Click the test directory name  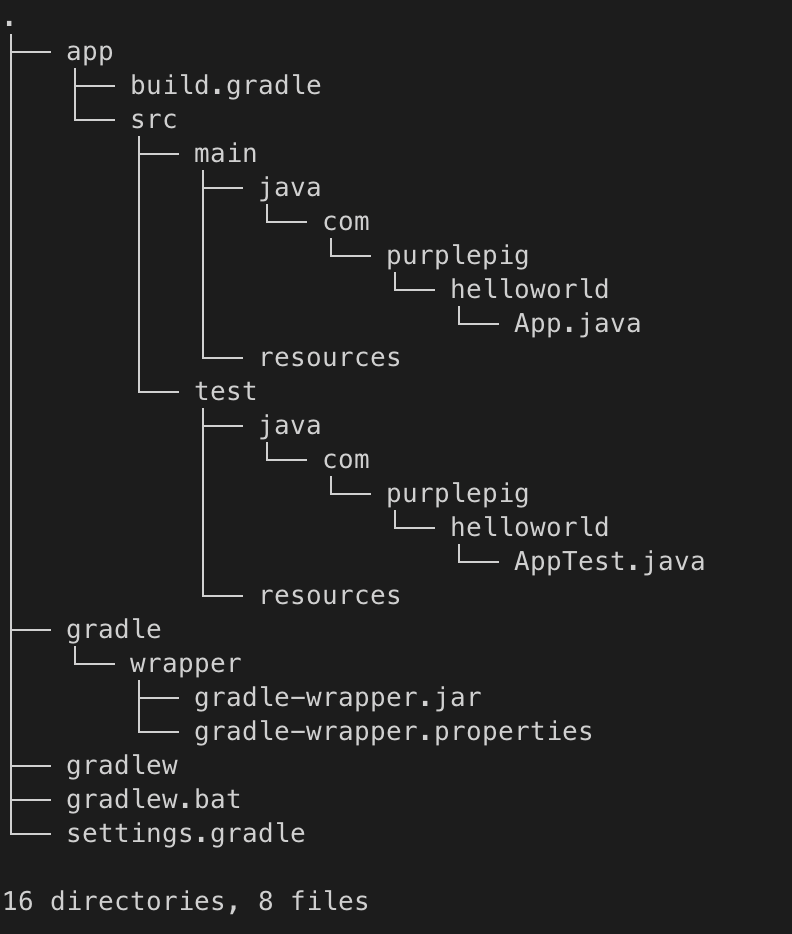[x=226, y=391]
